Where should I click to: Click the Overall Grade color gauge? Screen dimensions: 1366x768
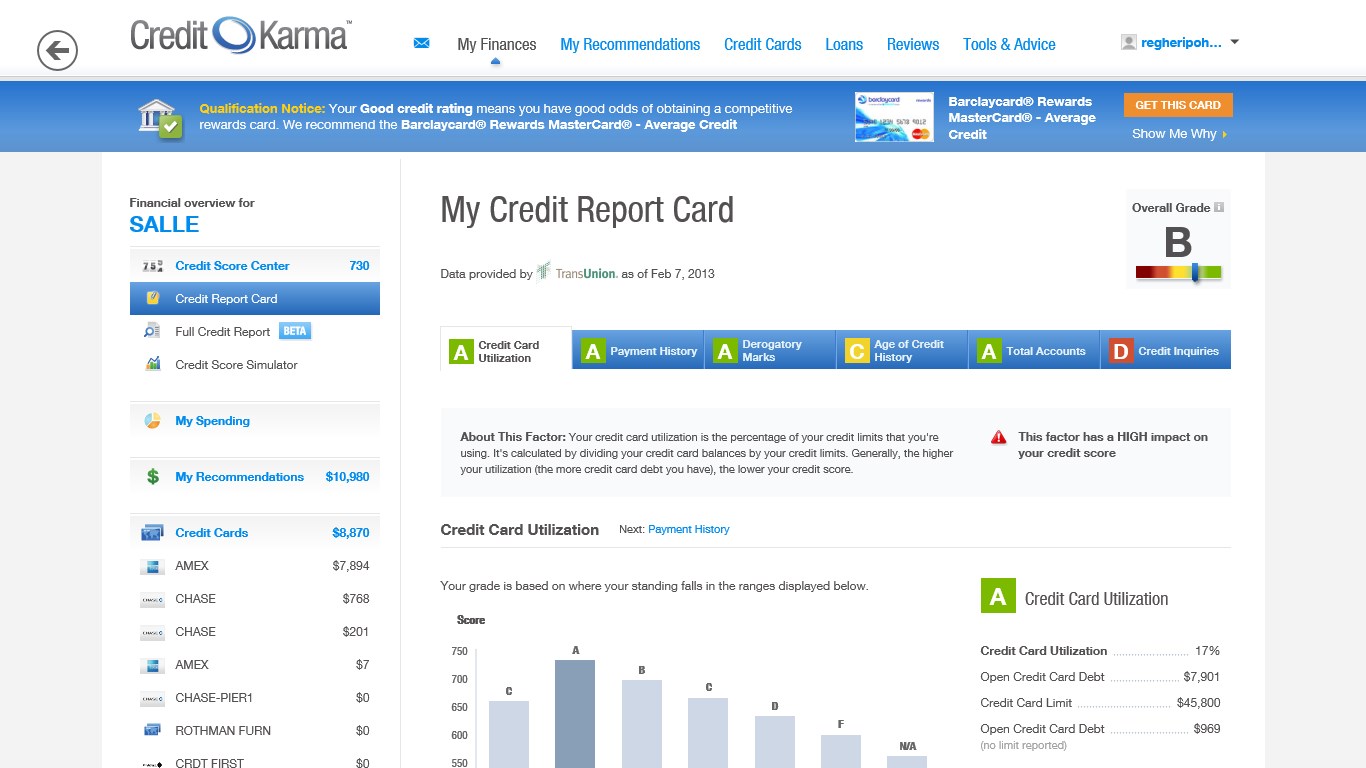coord(1178,272)
